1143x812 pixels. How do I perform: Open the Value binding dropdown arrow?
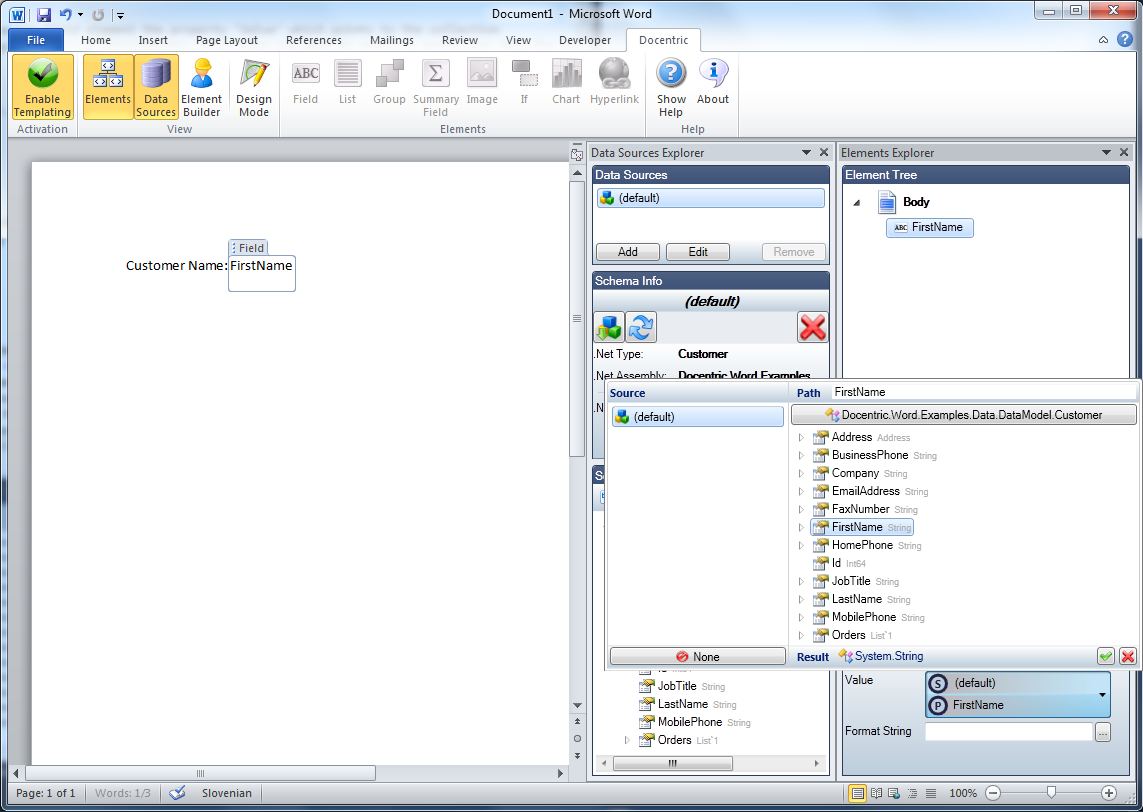coord(1102,695)
